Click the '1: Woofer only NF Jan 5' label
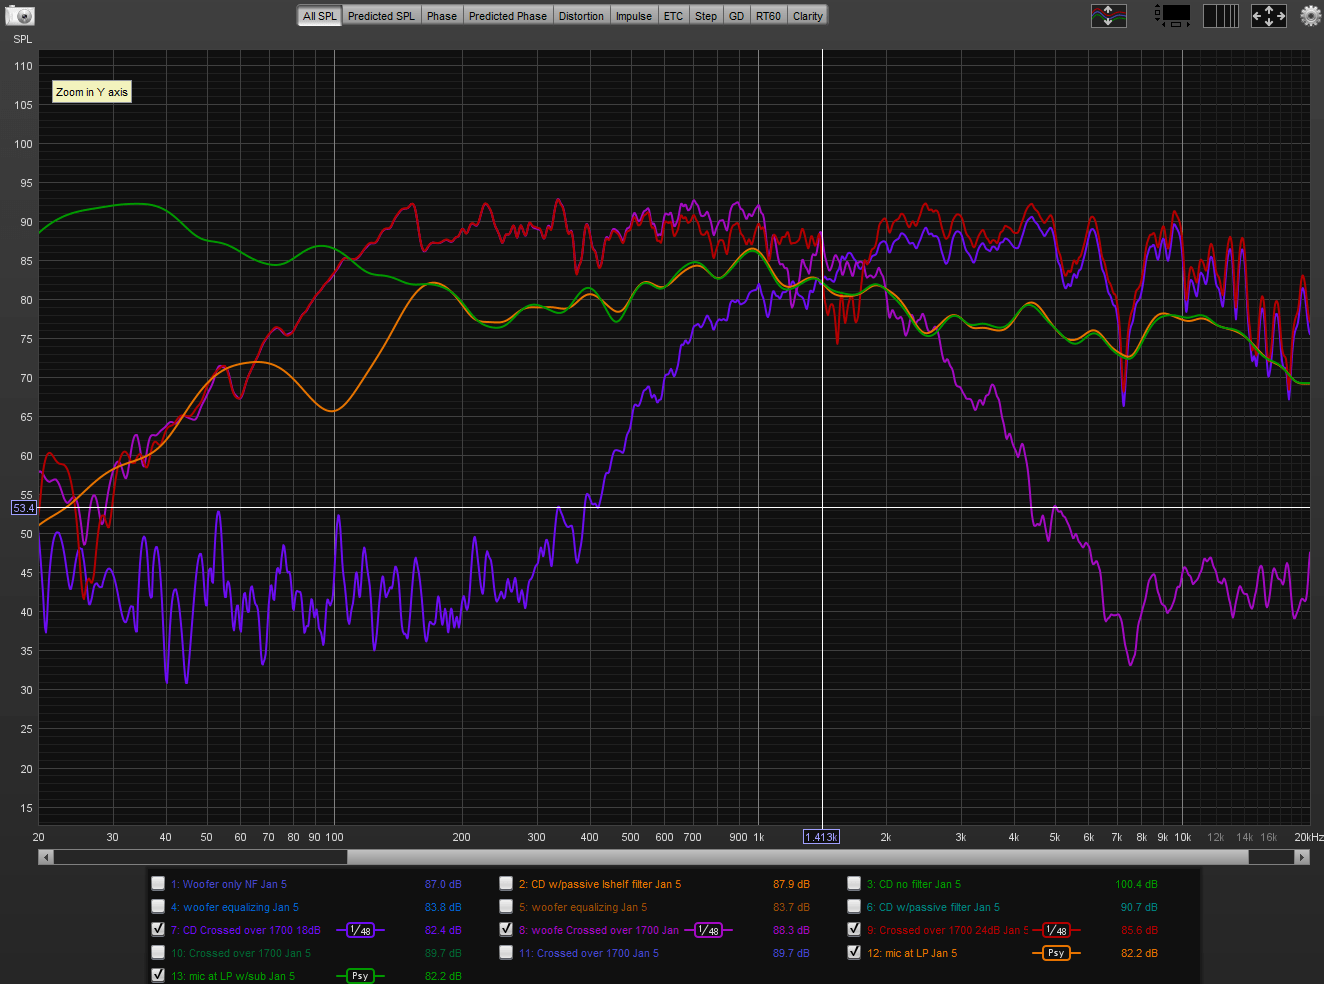The height and width of the screenshot is (984, 1324). [x=229, y=884]
